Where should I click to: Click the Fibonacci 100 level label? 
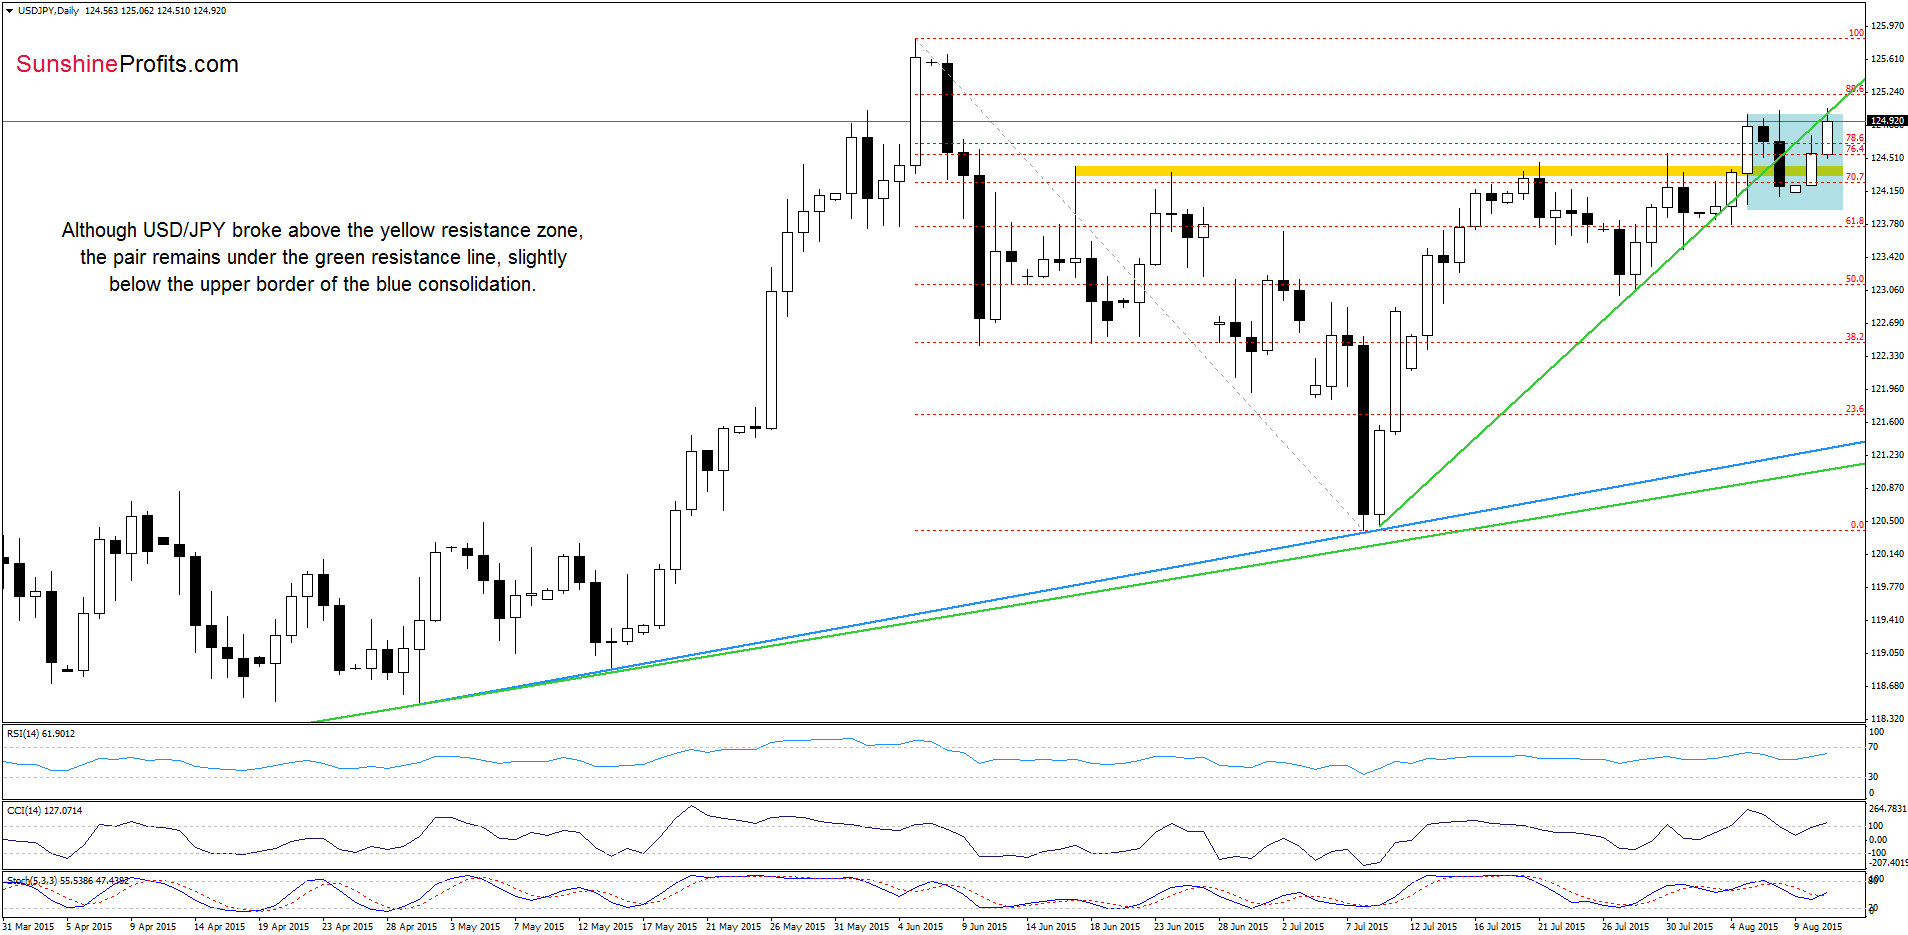[1856, 33]
